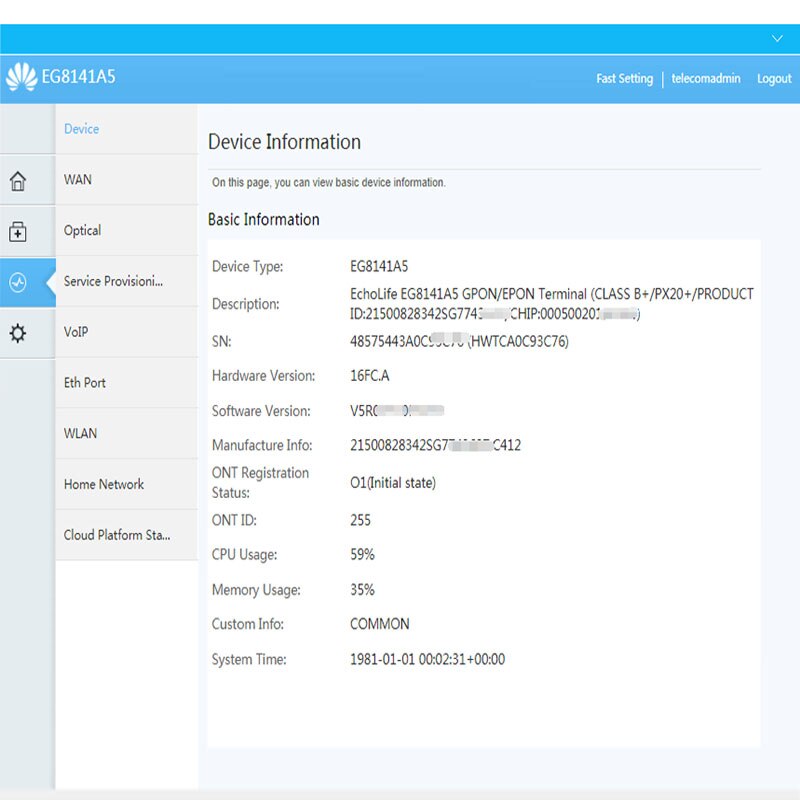Click the Device Type value EG8141A5
The height and width of the screenshot is (800, 800).
coord(379,266)
